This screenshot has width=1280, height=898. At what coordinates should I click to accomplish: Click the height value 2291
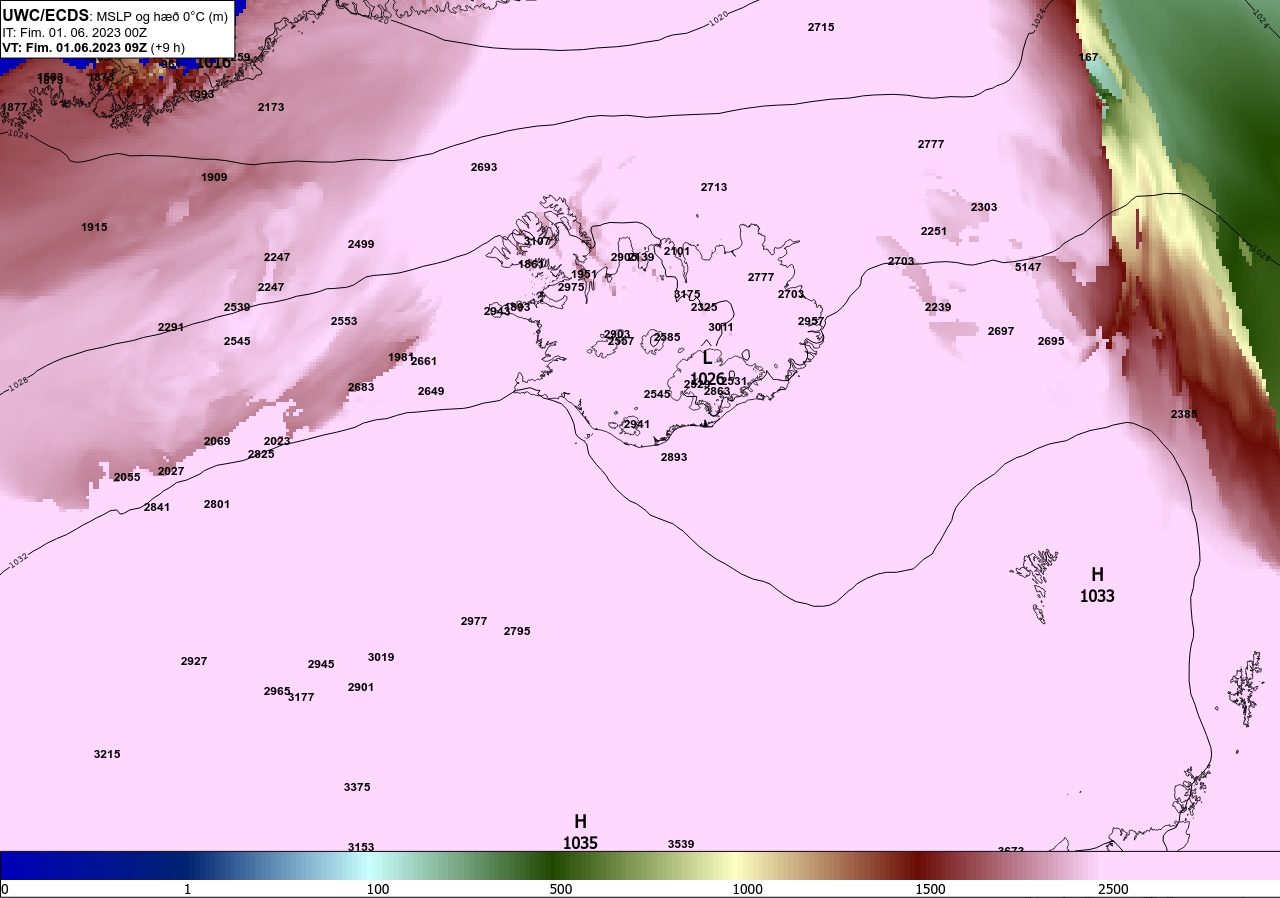click(171, 327)
